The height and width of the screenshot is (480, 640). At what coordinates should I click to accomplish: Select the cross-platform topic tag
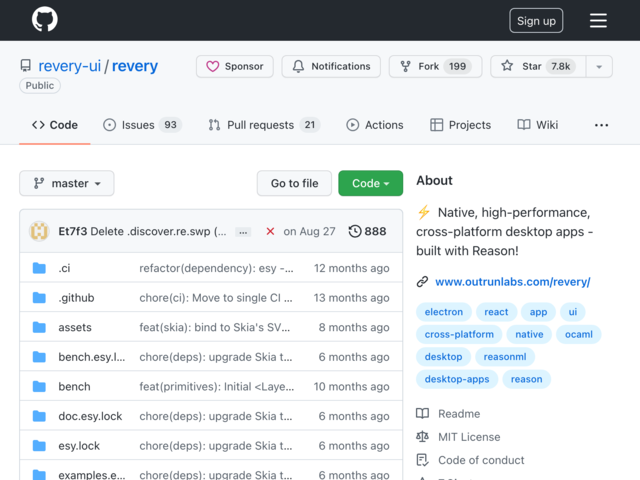pos(459,334)
